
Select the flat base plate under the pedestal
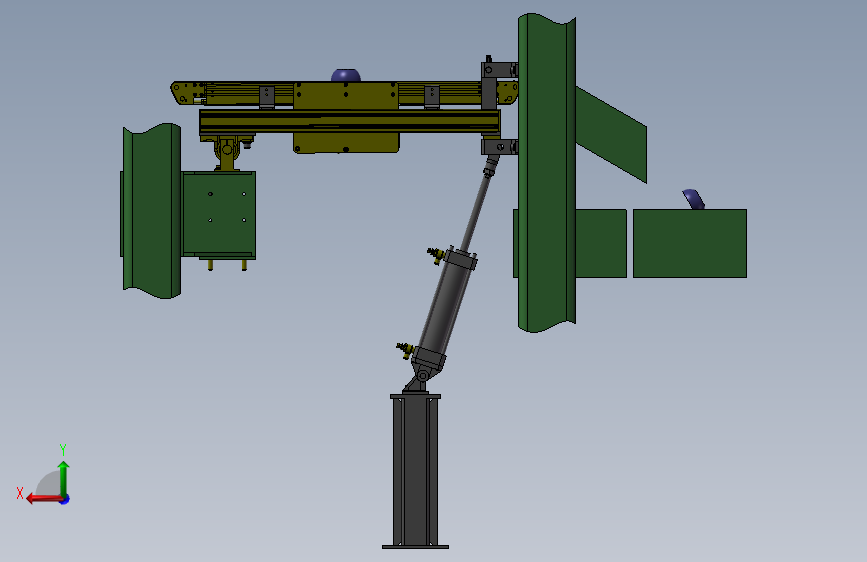pos(415,547)
